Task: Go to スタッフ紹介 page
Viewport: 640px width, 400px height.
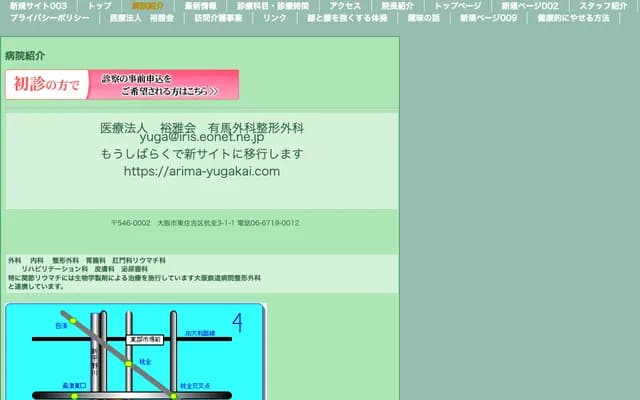Action: (603, 6)
